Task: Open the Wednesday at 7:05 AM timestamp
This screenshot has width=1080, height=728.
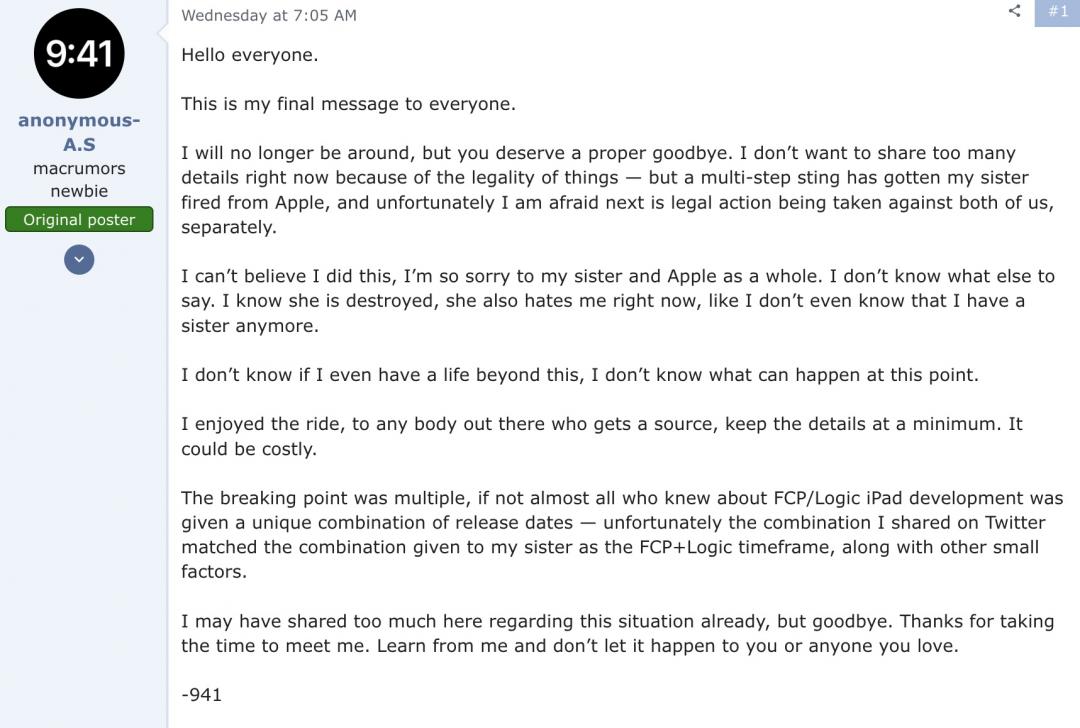Action: (x=268, y=15)
